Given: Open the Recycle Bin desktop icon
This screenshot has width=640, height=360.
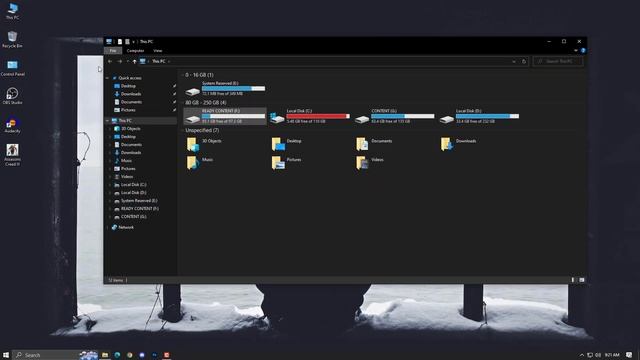Looking at the screenshot, I should tap(13, 40).
